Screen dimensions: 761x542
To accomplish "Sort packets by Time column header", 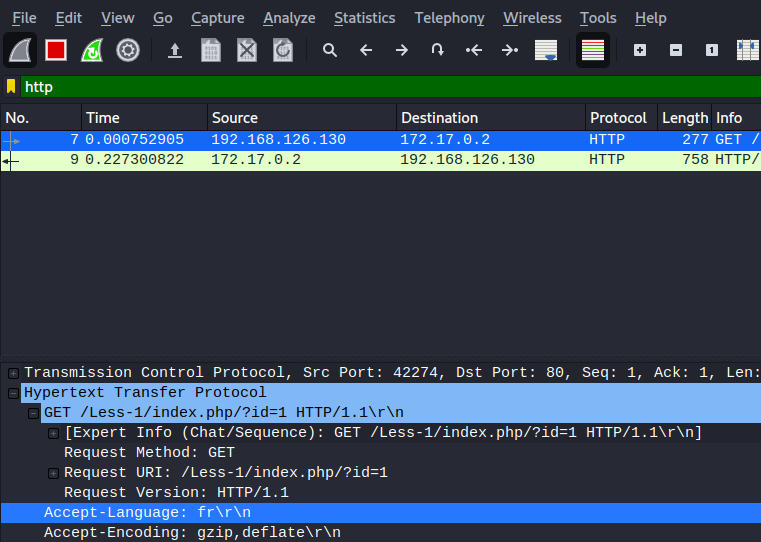I will point(145,118).
